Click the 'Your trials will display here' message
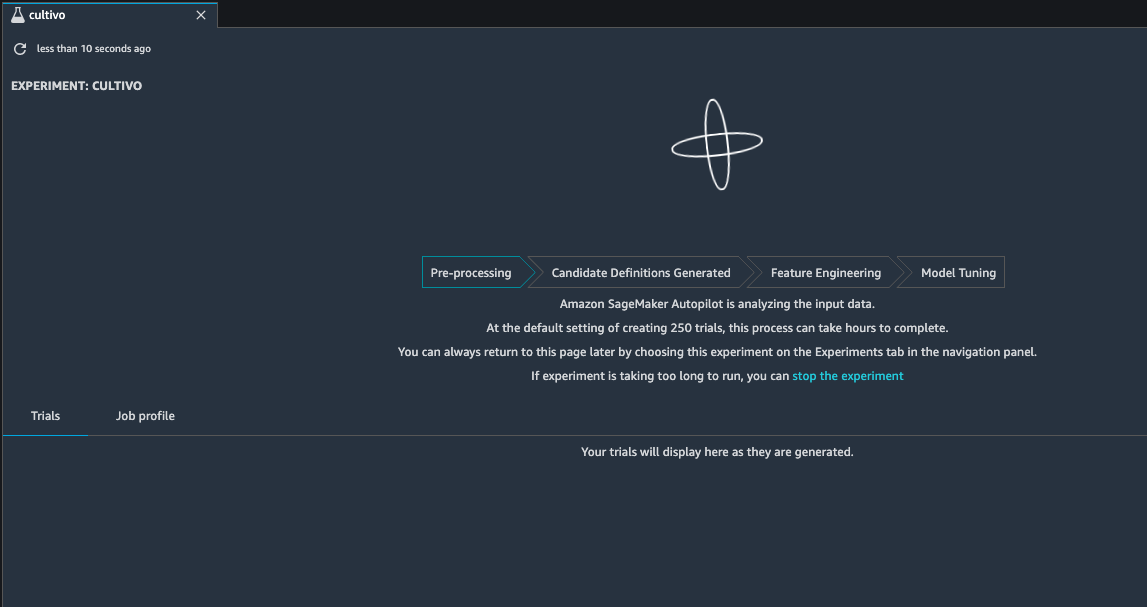The width and height of the screenshot is (1147, 607). coord(717,452)
